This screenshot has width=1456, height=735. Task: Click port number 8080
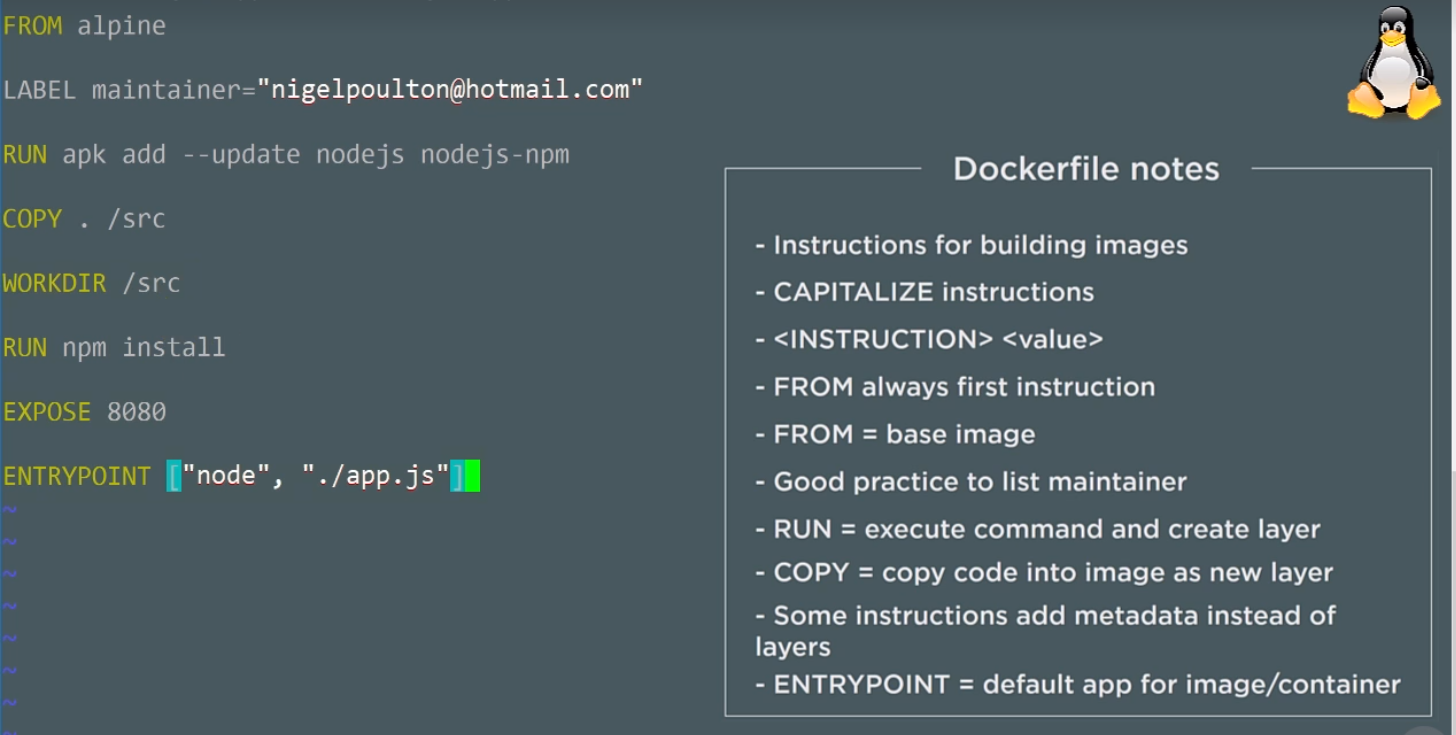[x=137, y=411]
